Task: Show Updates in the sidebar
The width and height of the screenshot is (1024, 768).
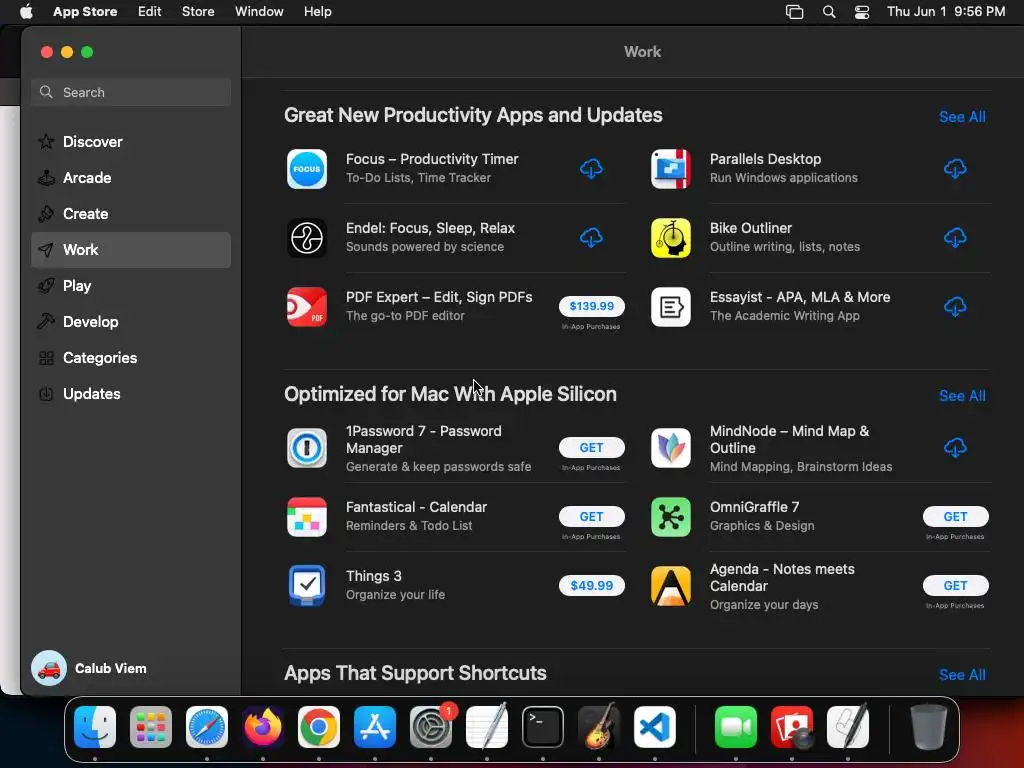Action: 131,394
